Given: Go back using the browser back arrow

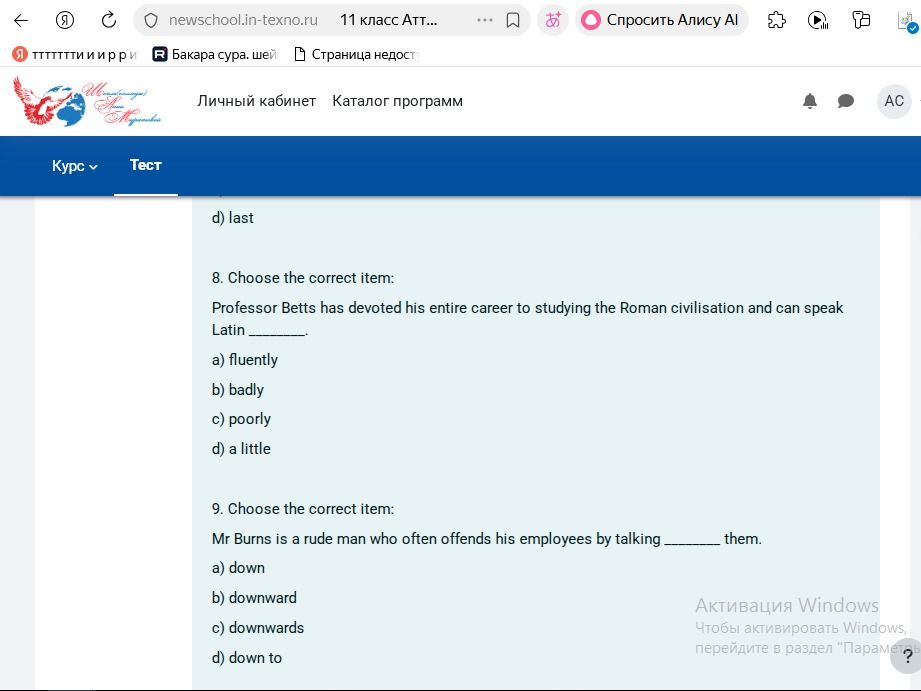Looking at the screenshot, I should coord(21,21).
